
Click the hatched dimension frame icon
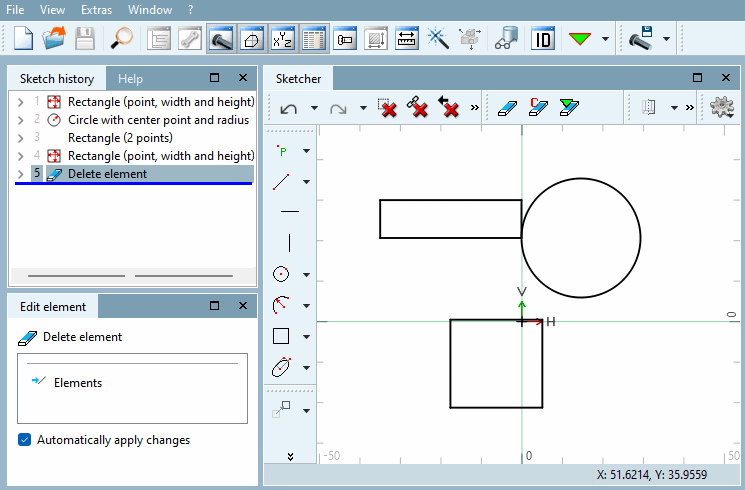pyautogui.click(x=376, y=38)
